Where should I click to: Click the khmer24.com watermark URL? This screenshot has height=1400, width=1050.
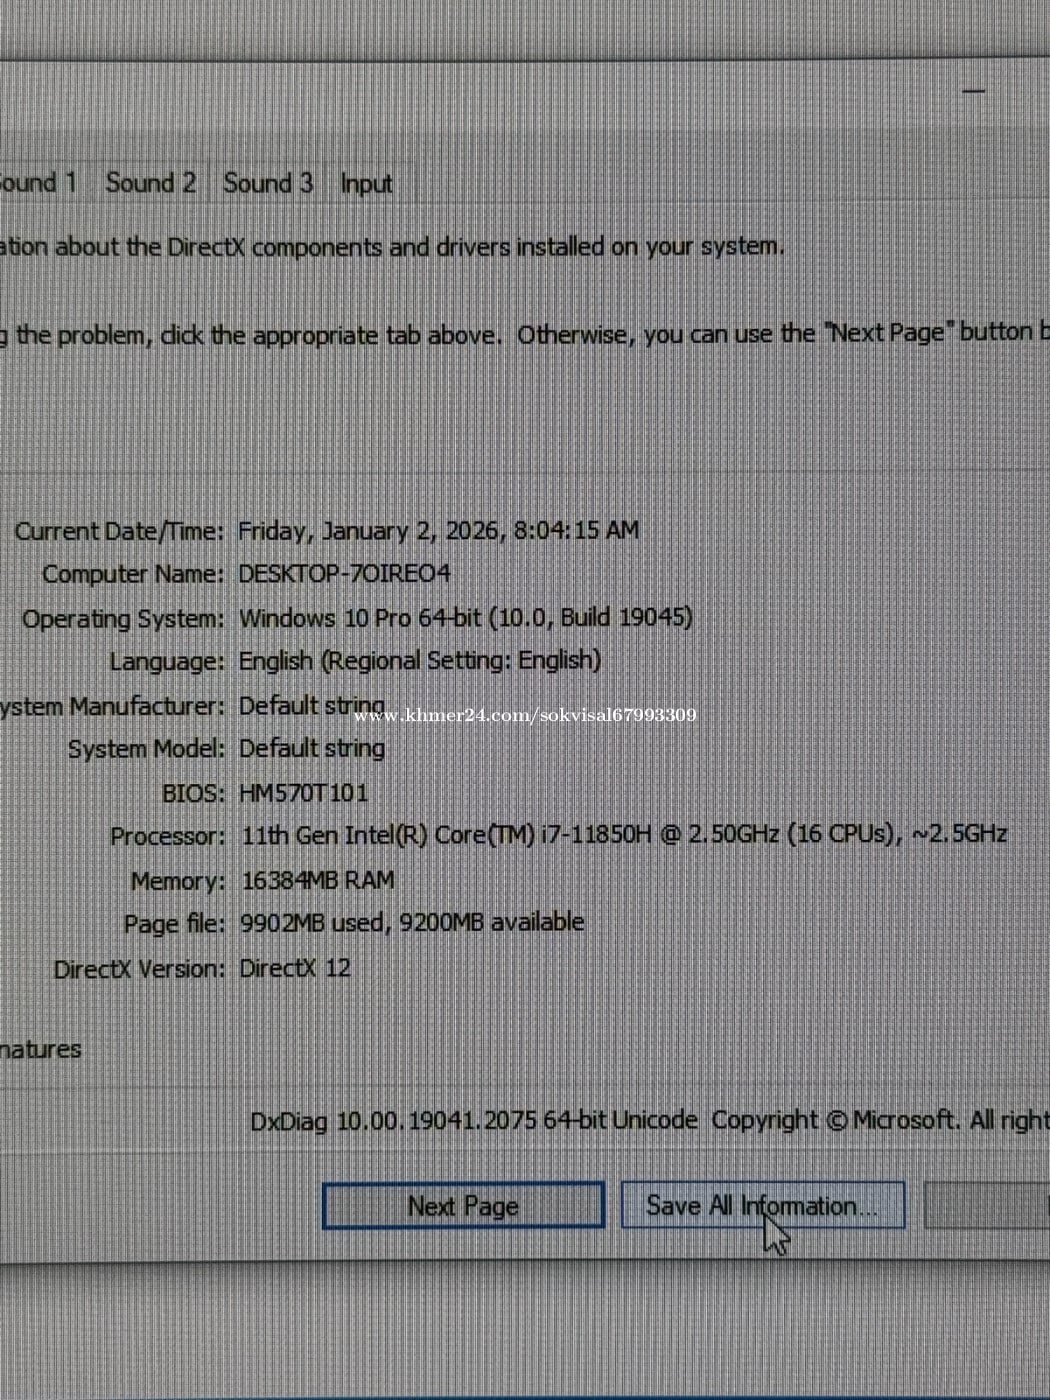(x=525, y=715)
